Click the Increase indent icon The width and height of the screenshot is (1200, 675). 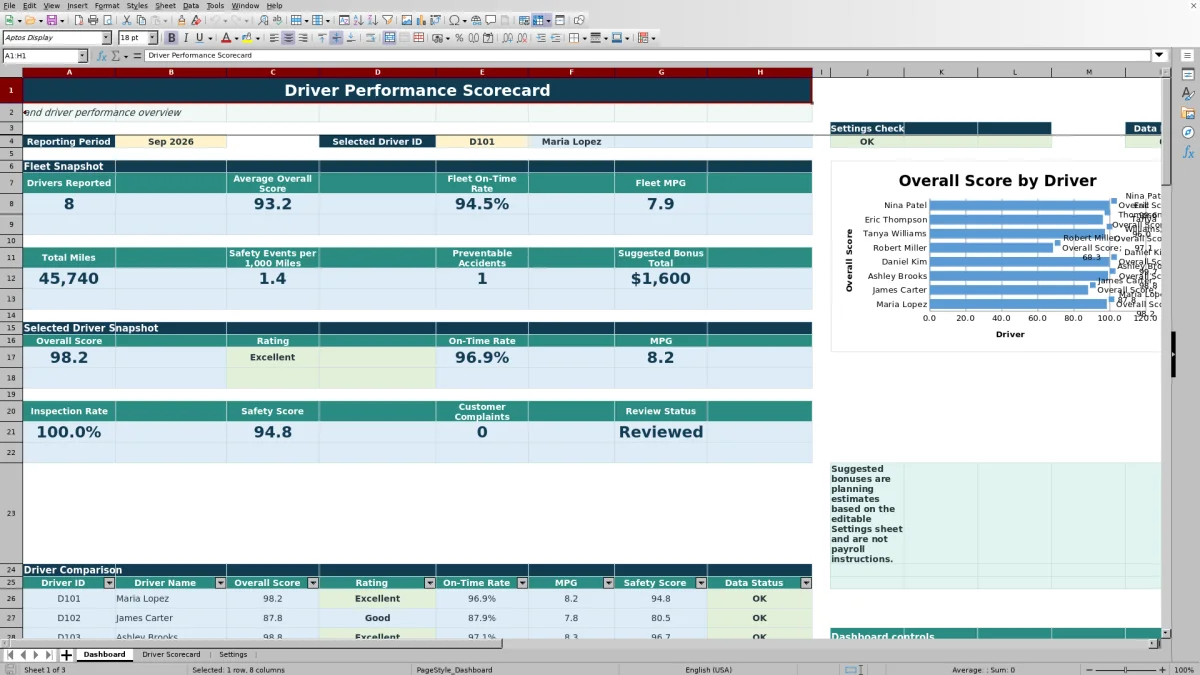[x=541, y=38]
